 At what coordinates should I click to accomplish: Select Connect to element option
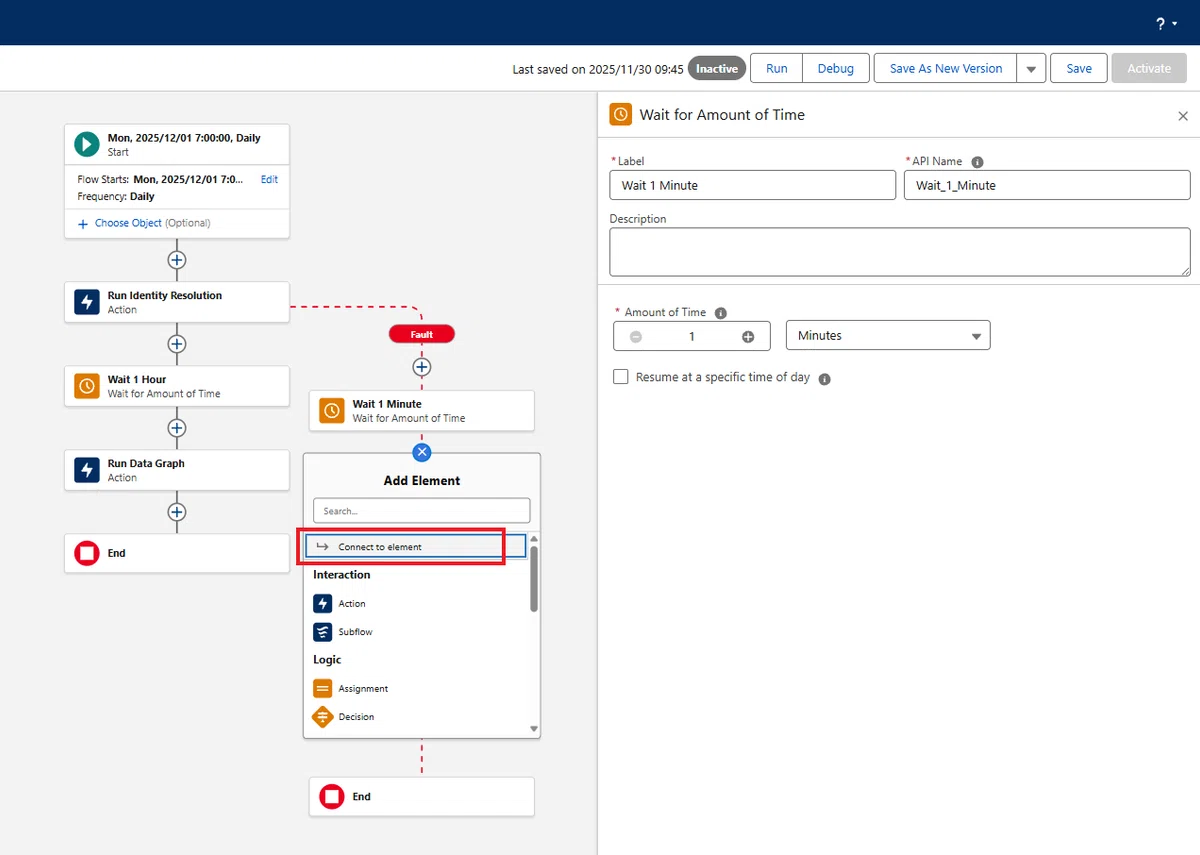[x=416, y=546]
